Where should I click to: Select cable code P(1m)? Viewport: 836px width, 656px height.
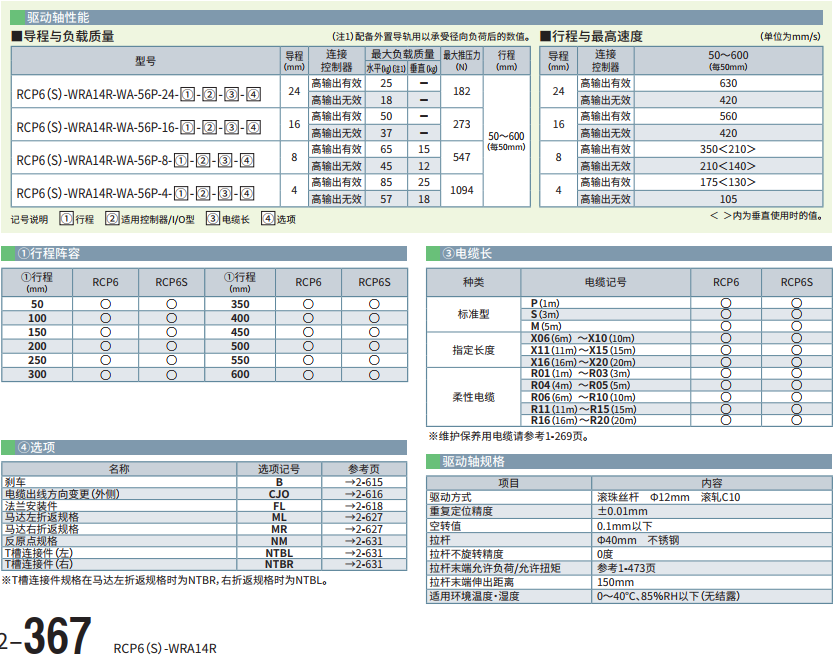[545, 303]
